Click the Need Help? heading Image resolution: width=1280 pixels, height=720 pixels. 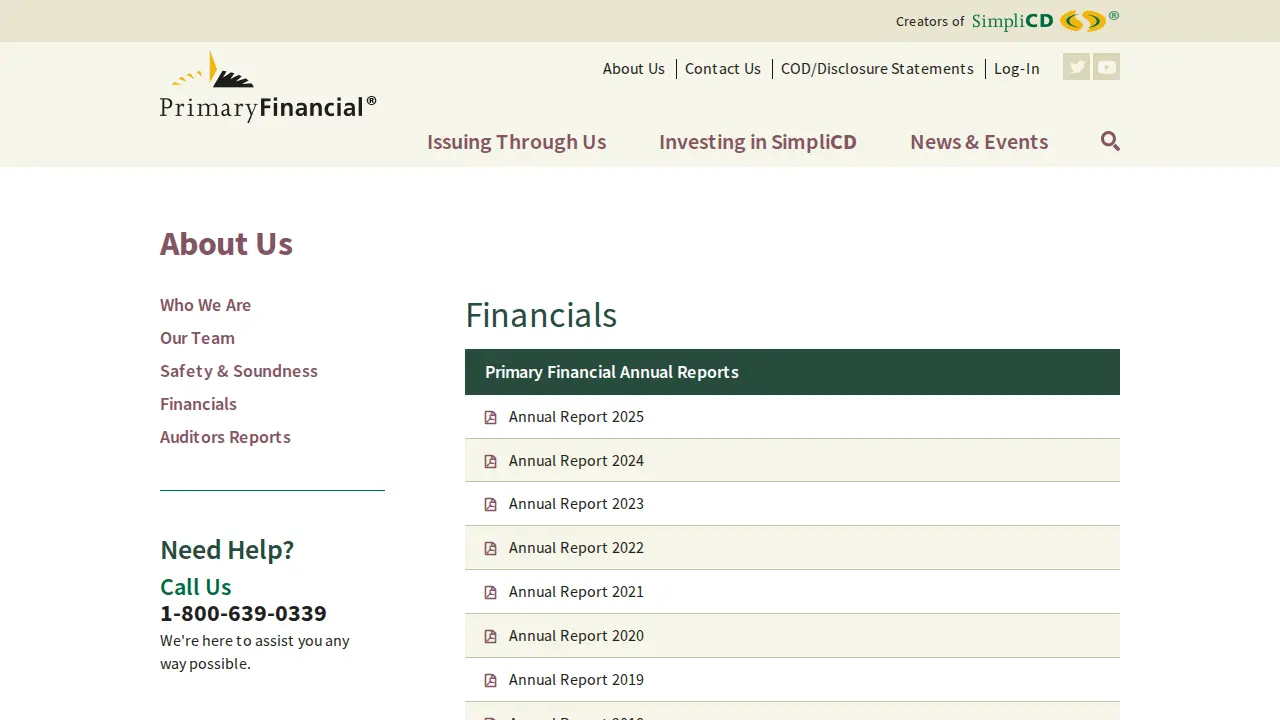pos(227,550)
